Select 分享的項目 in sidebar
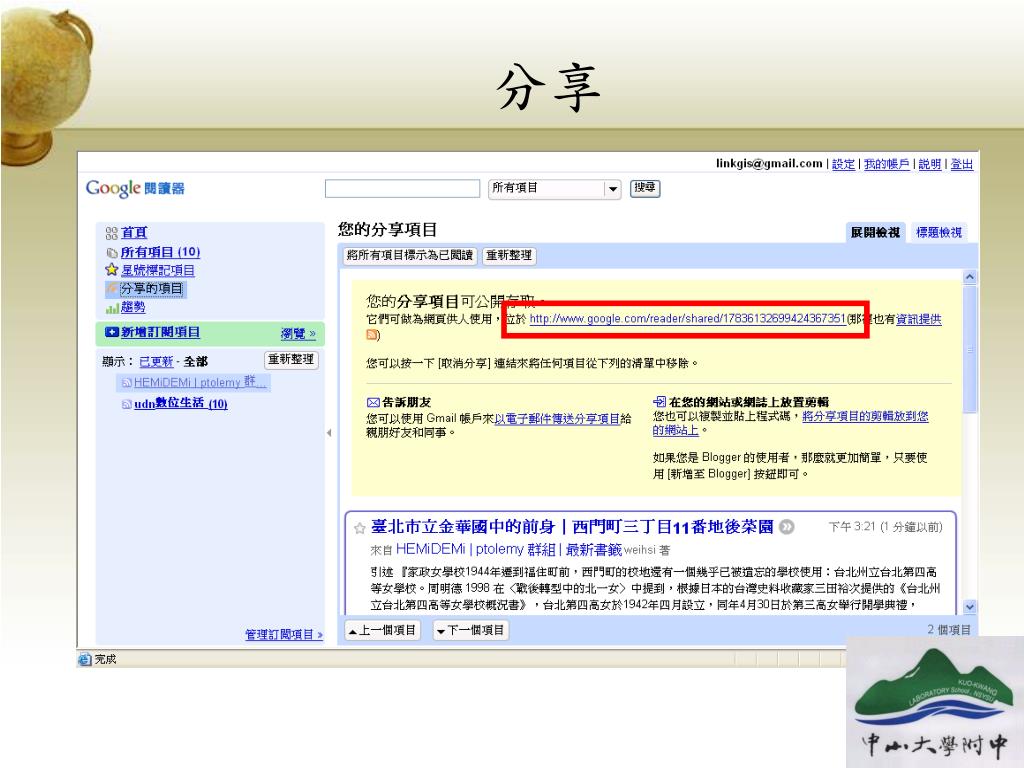The image size is (1024, 768). (152, 289)
